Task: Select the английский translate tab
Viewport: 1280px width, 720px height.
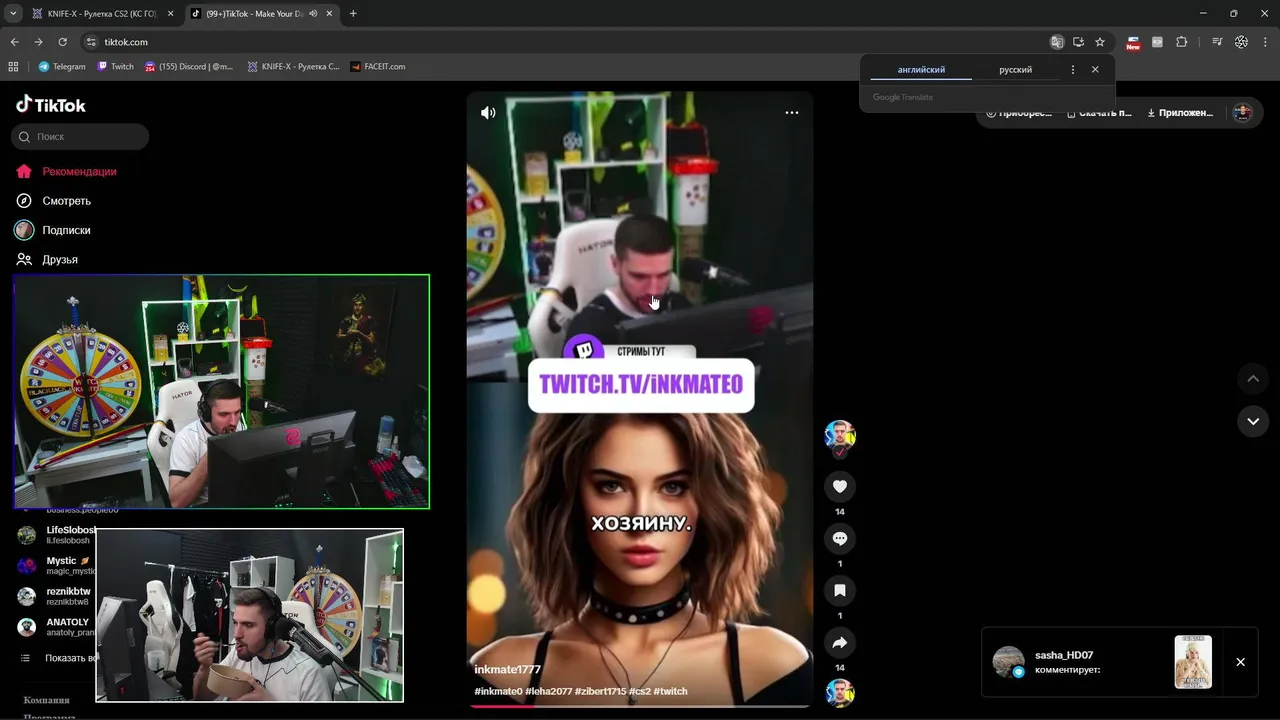Action: point(921,70)
